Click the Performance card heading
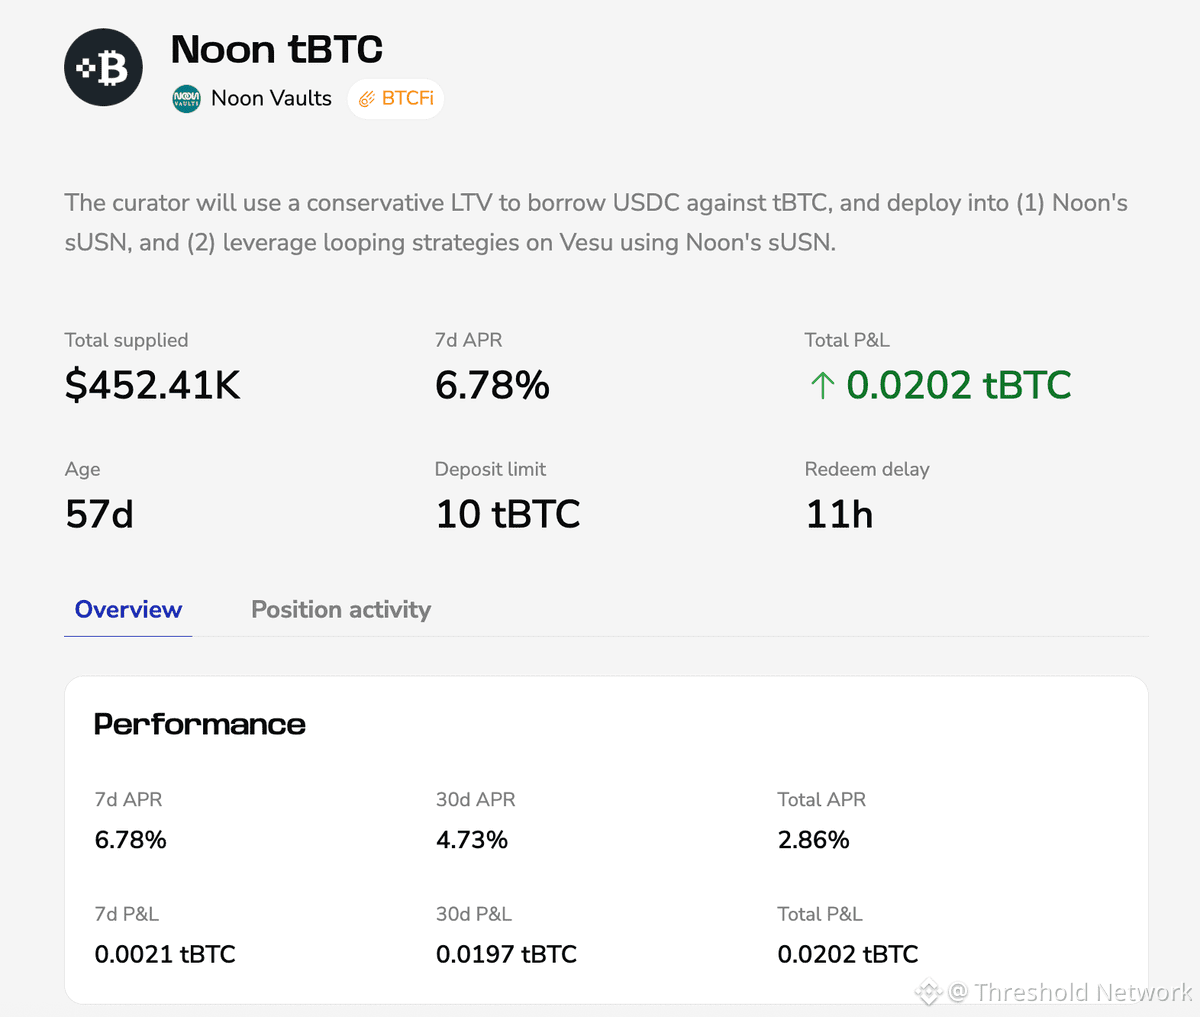This screenshot has height=1017, width=1200. [200, 724]
